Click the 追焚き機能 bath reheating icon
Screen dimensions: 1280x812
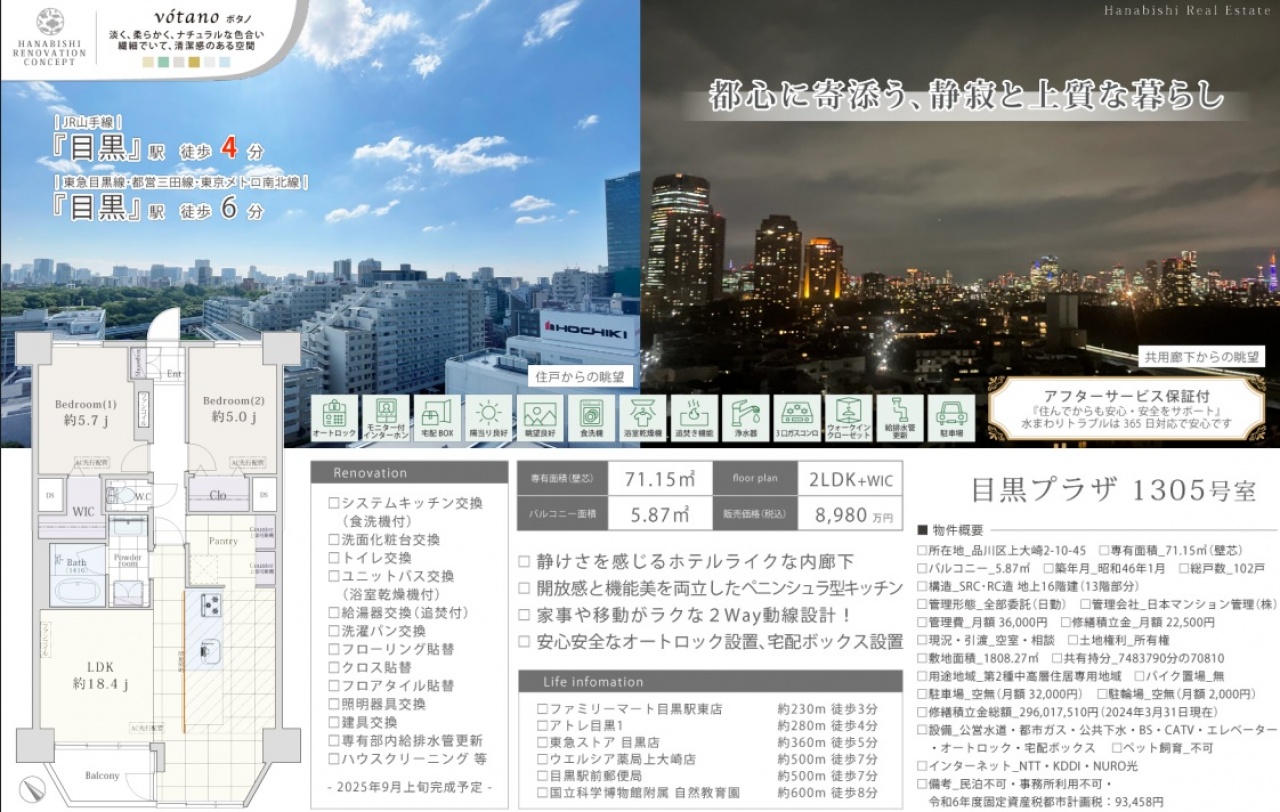tap(693, 419)
